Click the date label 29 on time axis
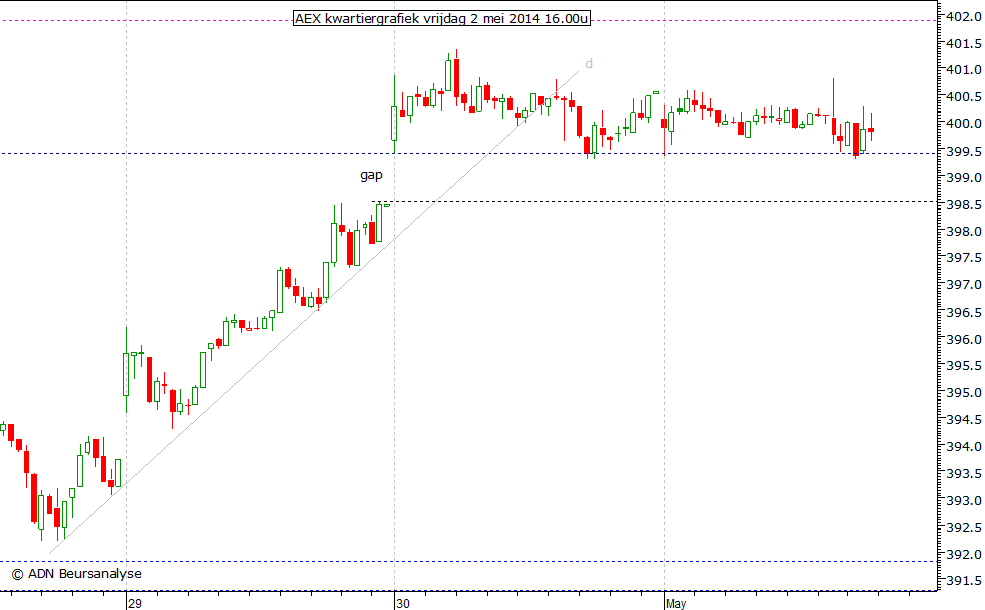Viewport: 985px width, 610px height. point(135,604)
